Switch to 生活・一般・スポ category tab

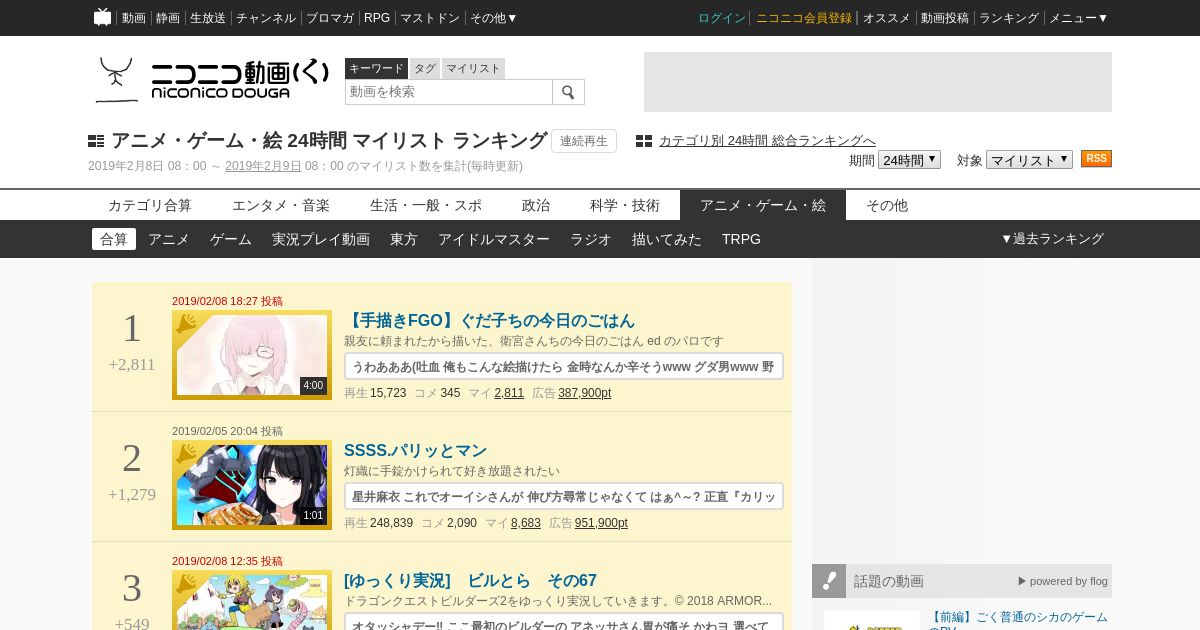pos(426,205)
